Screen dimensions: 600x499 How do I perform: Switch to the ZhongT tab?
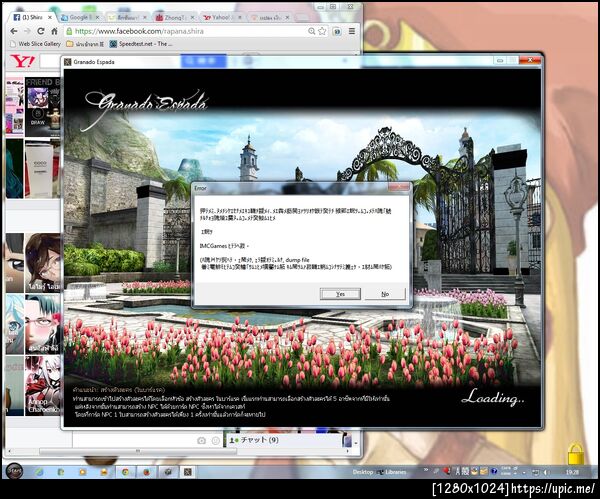coord(173,18)
